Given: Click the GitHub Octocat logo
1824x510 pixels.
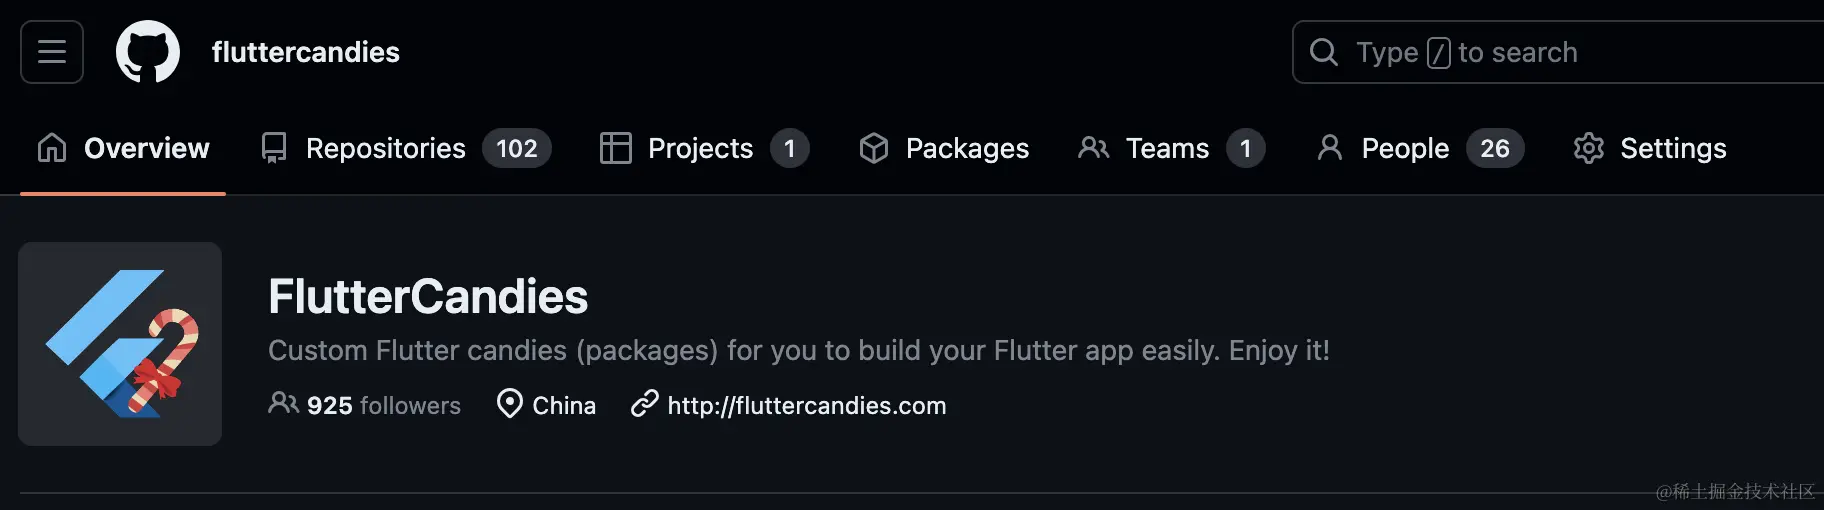Looking at the screenshot, I should point(148,52).
